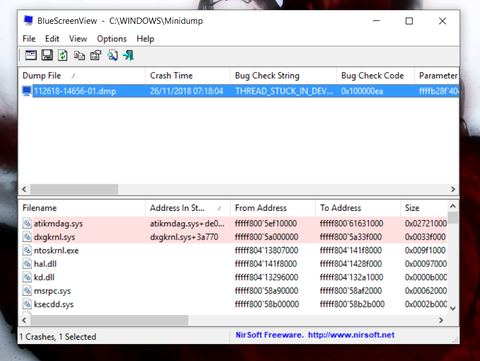
Task: Click status text 1 Crashes, 1 Selected
Action: coord(58,337)
